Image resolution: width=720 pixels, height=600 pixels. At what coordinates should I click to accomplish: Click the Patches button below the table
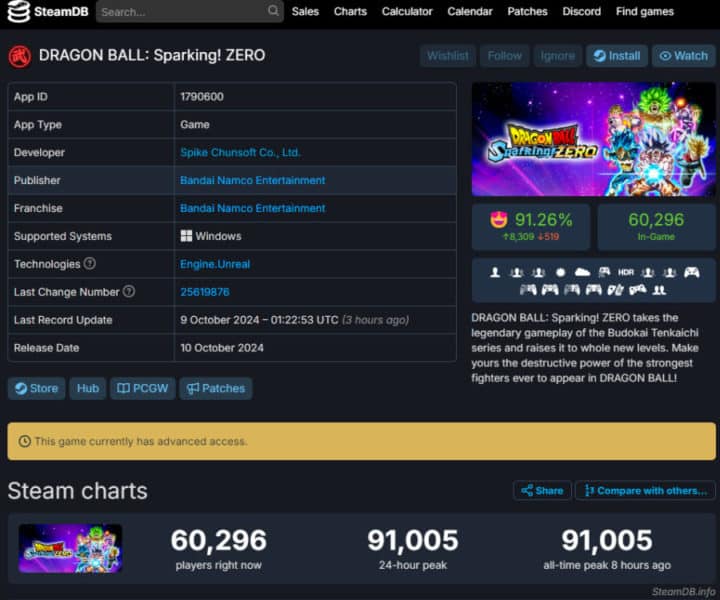pyautogui.click(x=215, y=388)
